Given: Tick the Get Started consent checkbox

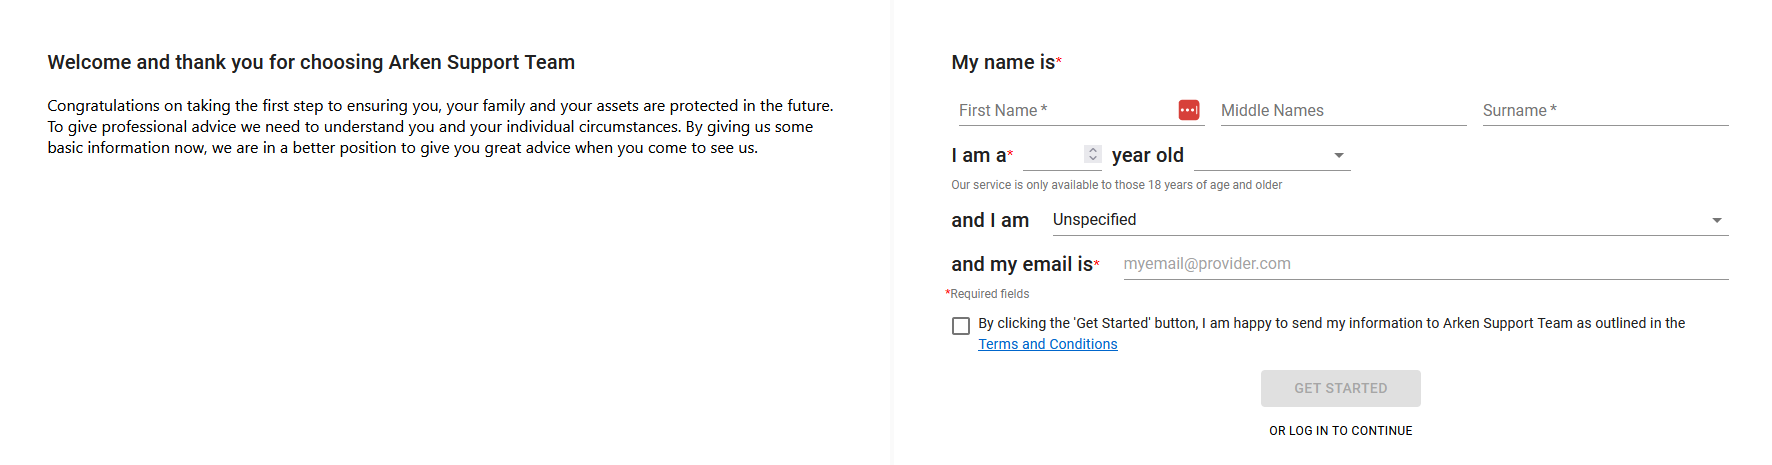Looking at the screenshot, I should click(961, 326).
